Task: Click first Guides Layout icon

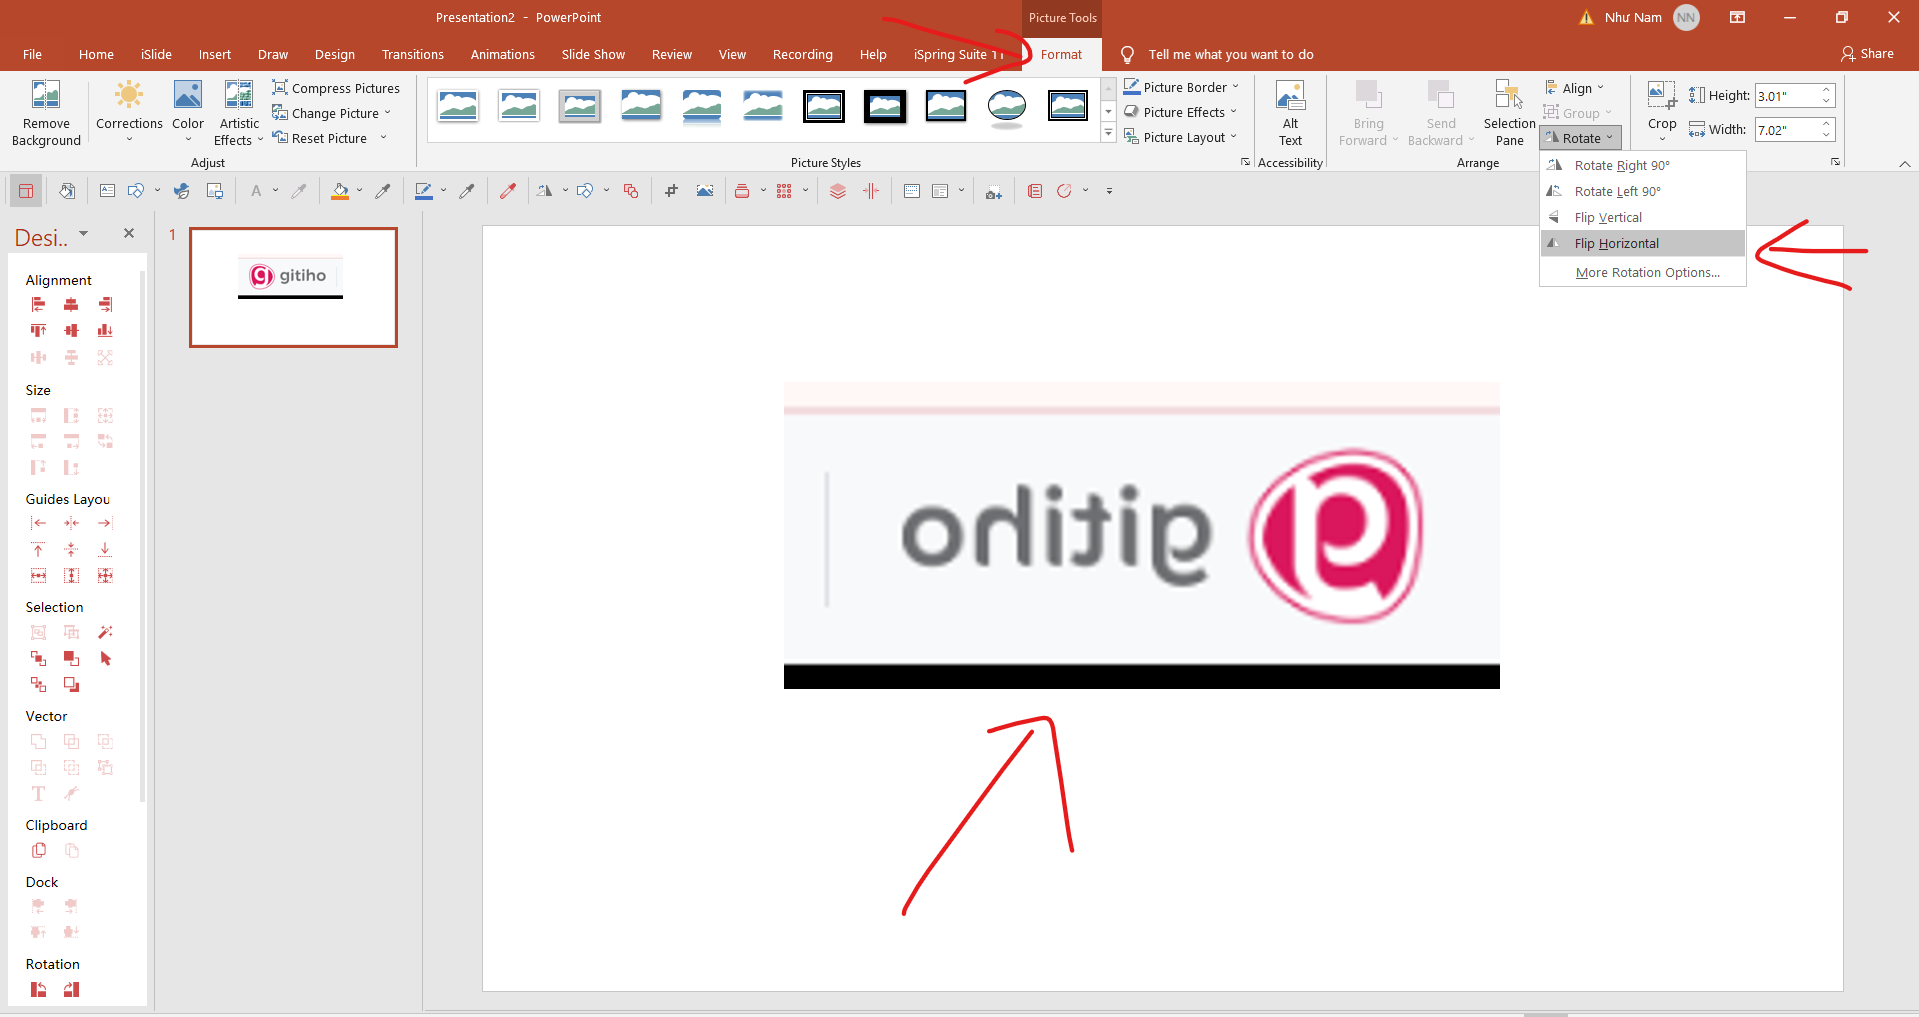Action: 38,523
